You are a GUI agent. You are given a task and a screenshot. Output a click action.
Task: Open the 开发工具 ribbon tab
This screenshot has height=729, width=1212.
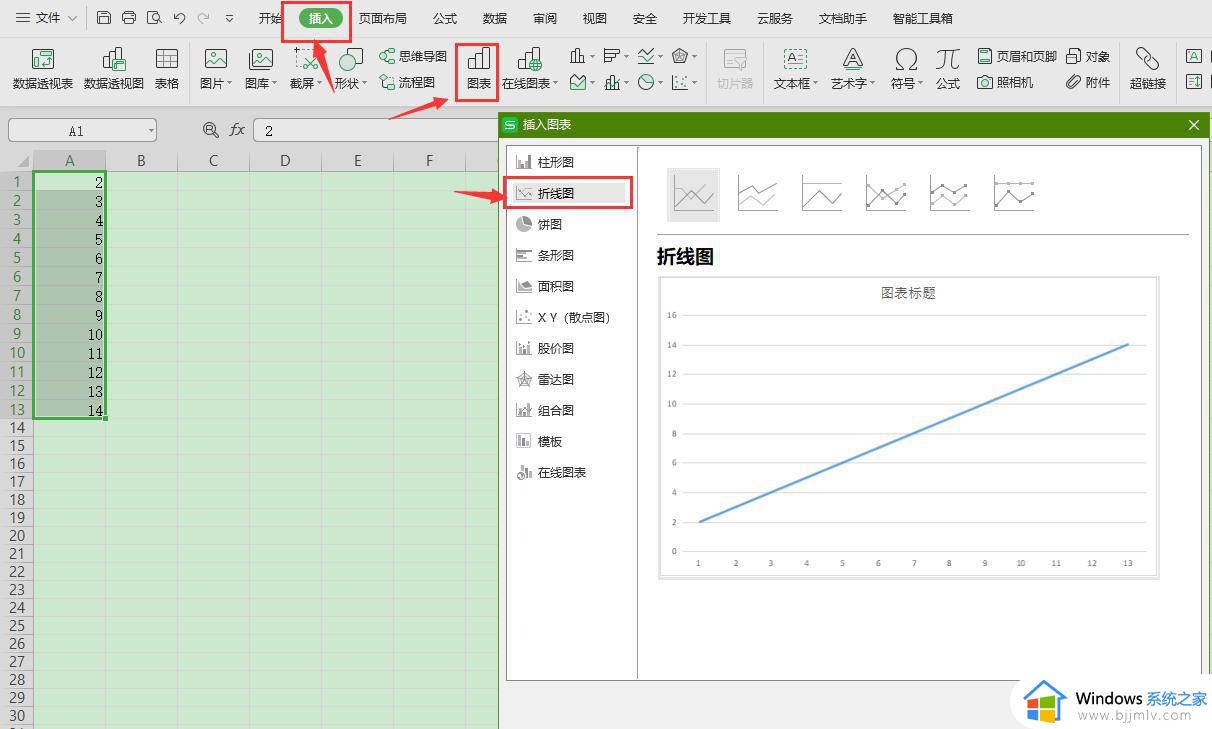click(707, 18)
